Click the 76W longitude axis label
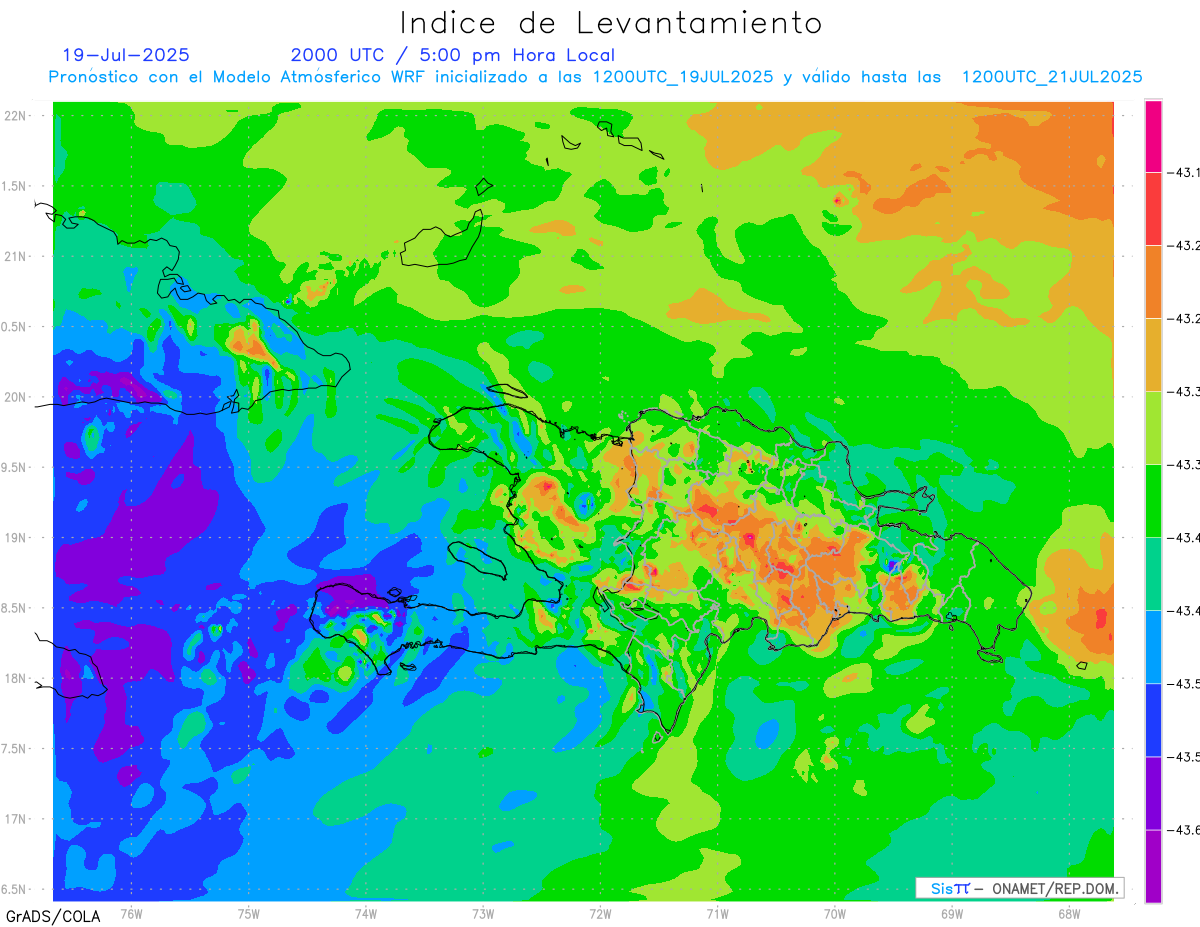Image resolution: width=1200 pixels, height=927 pixels. coord(131,913)
